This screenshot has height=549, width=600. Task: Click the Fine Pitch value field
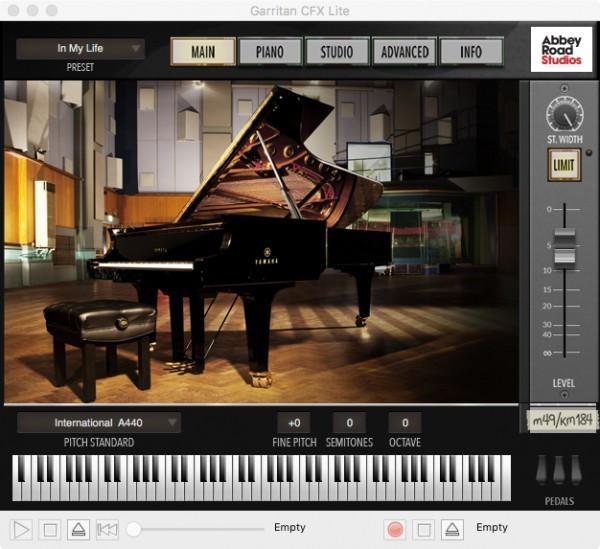click(x=294, y=423)
